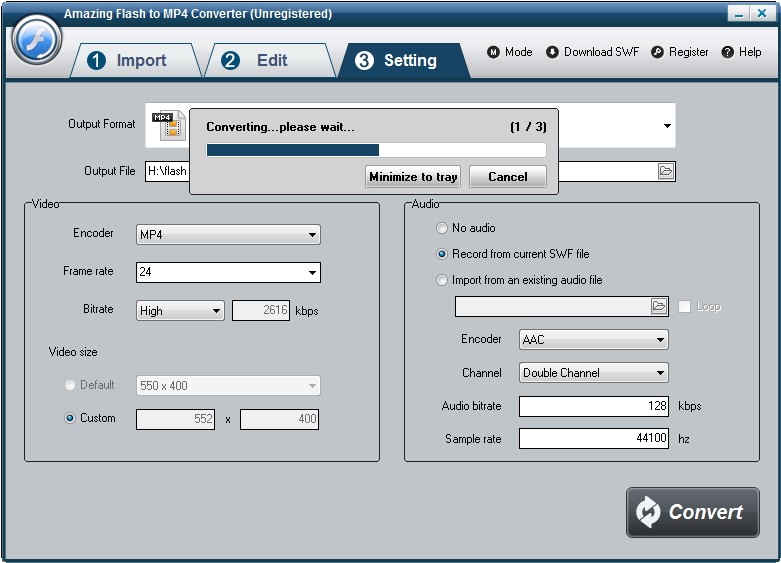Open the Double Channel dropdown
781x563 pixels.
[x=594, y=373]
